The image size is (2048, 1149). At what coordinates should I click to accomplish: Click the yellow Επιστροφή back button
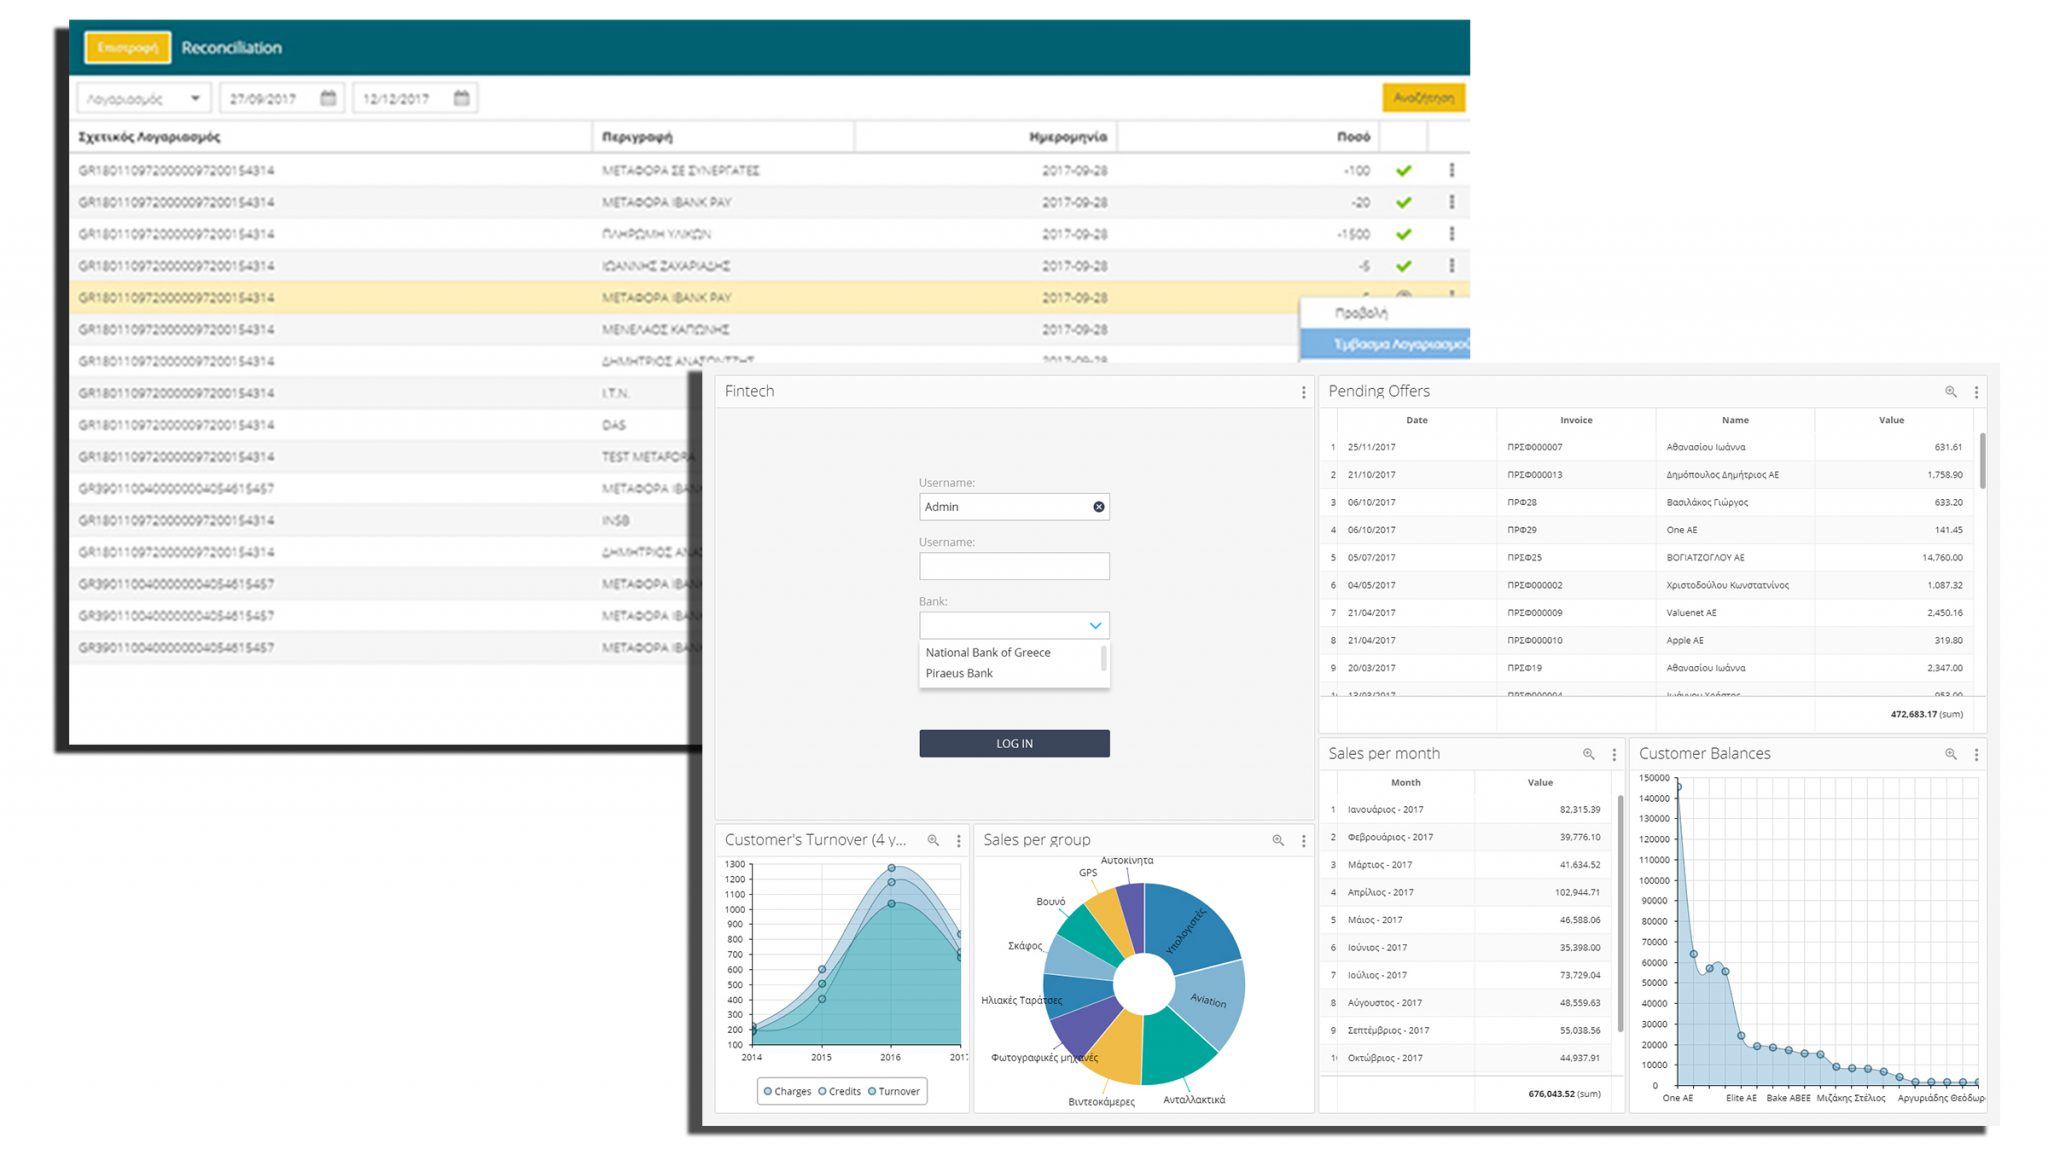coord(127,47)
